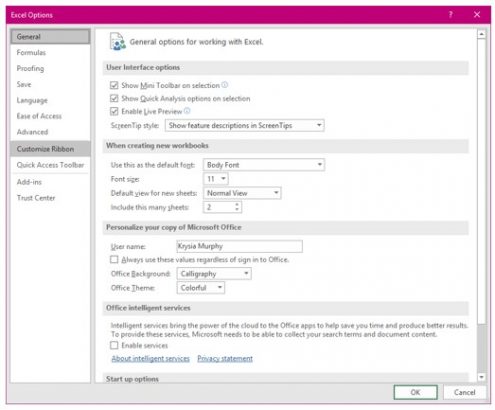Open About intelligent services link
This screenshot has width=495, height=410.
150,359
